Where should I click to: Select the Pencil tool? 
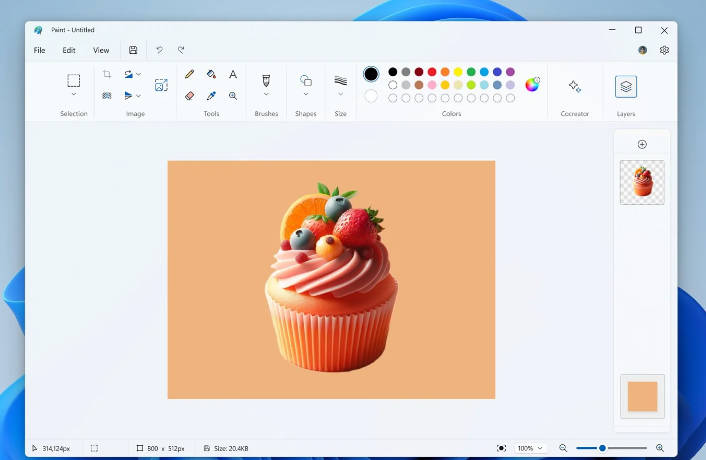(190, 74)
